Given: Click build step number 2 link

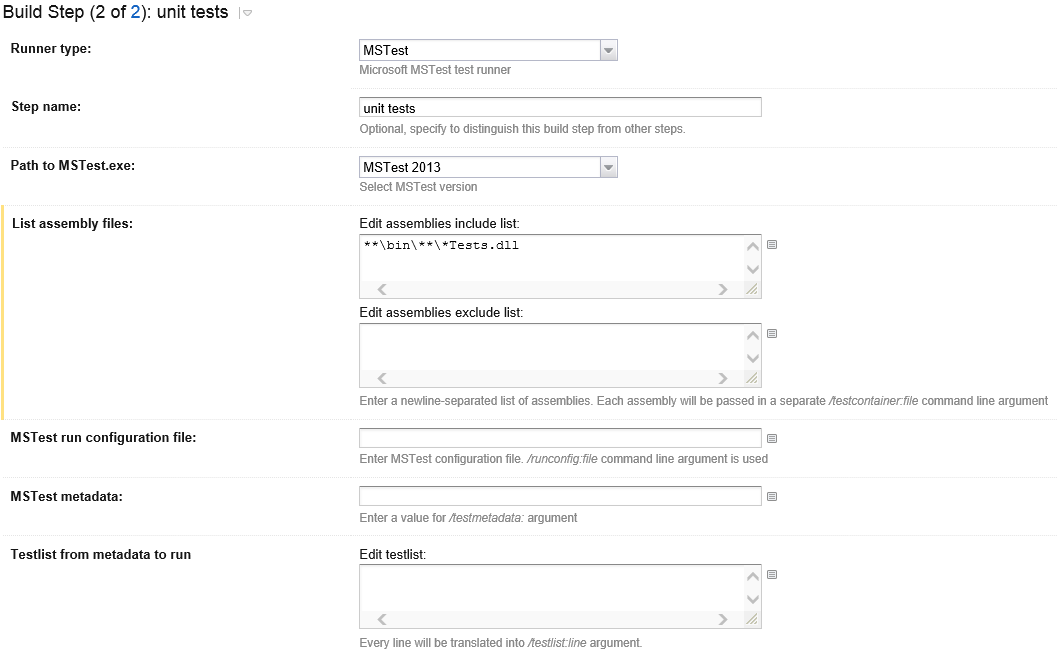Looking at the screenshot, I should click(135, 12).
